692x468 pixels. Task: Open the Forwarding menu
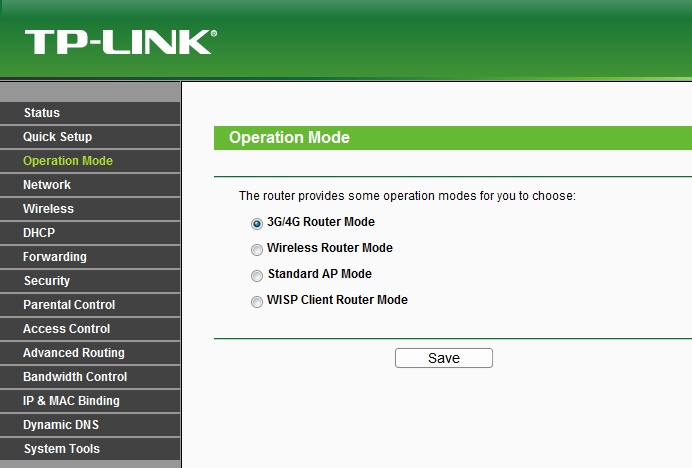90,257
